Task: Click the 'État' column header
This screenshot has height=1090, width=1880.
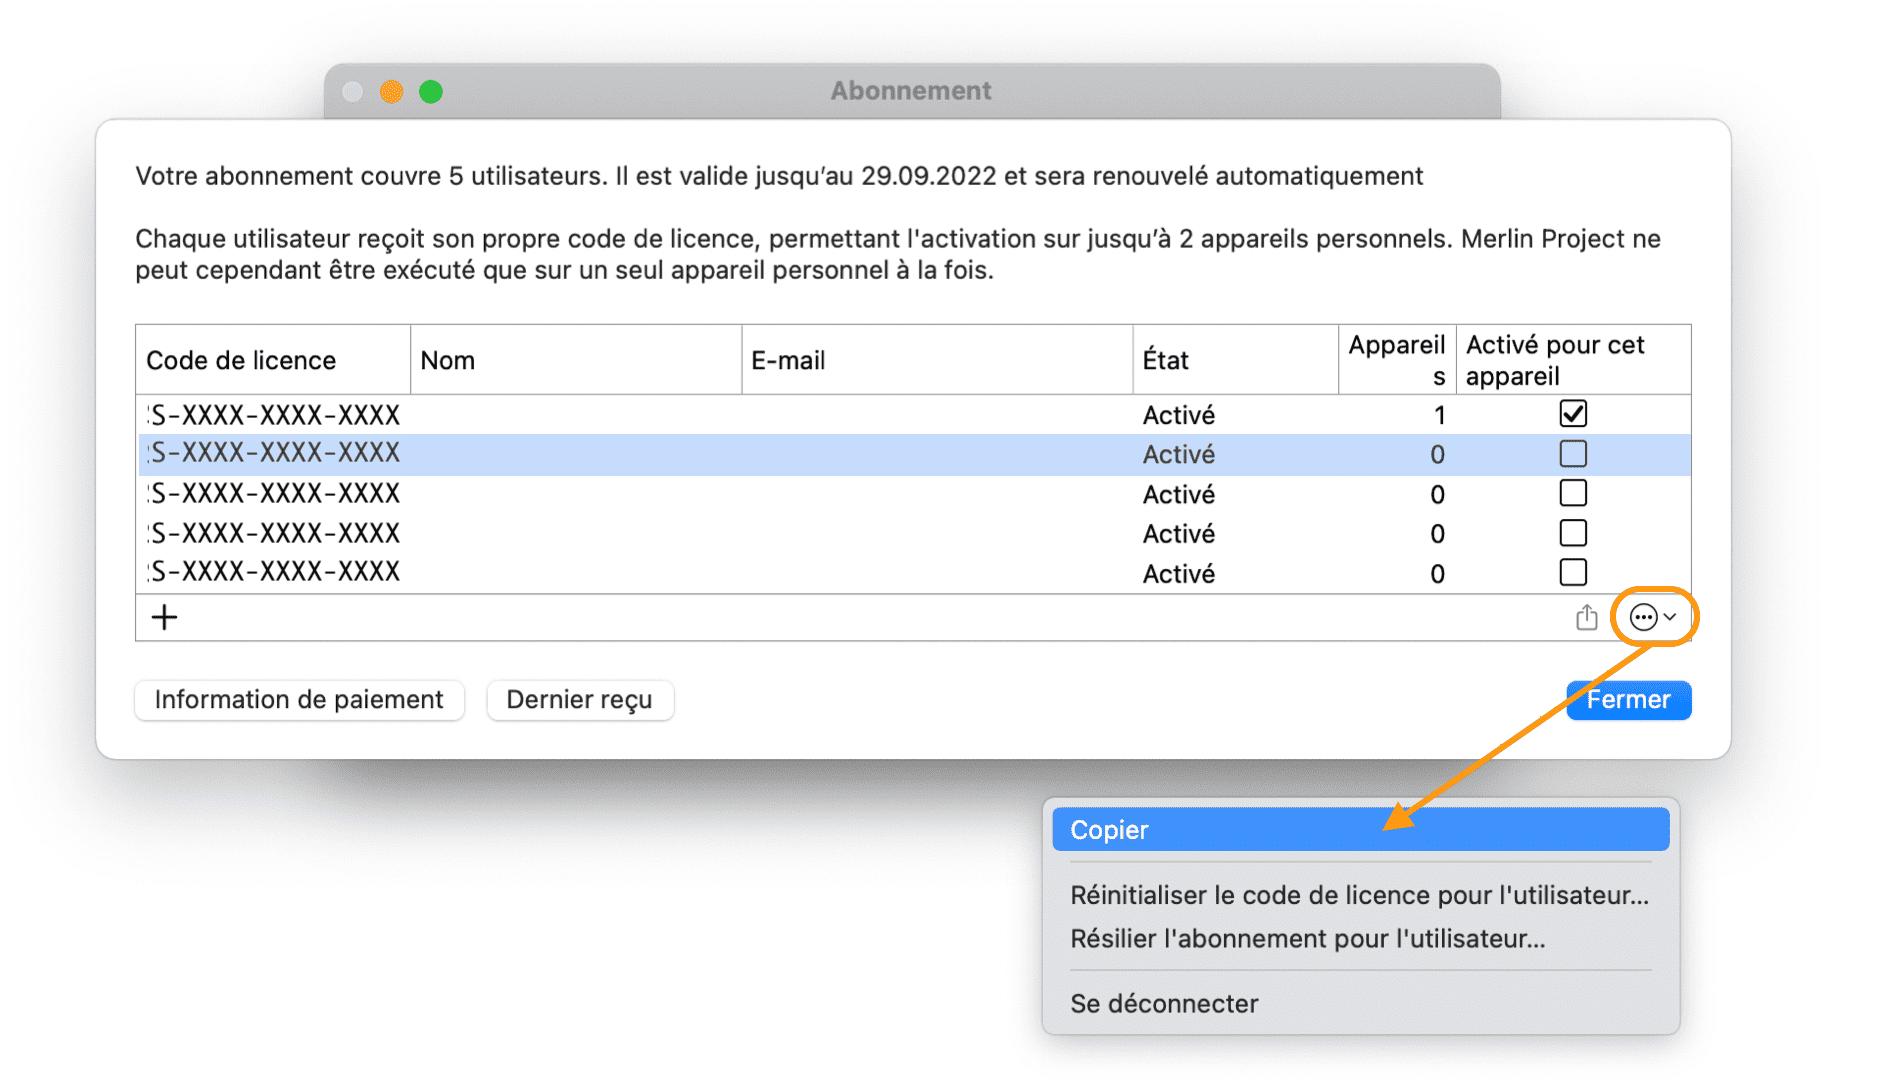Action: [1165, 359]
